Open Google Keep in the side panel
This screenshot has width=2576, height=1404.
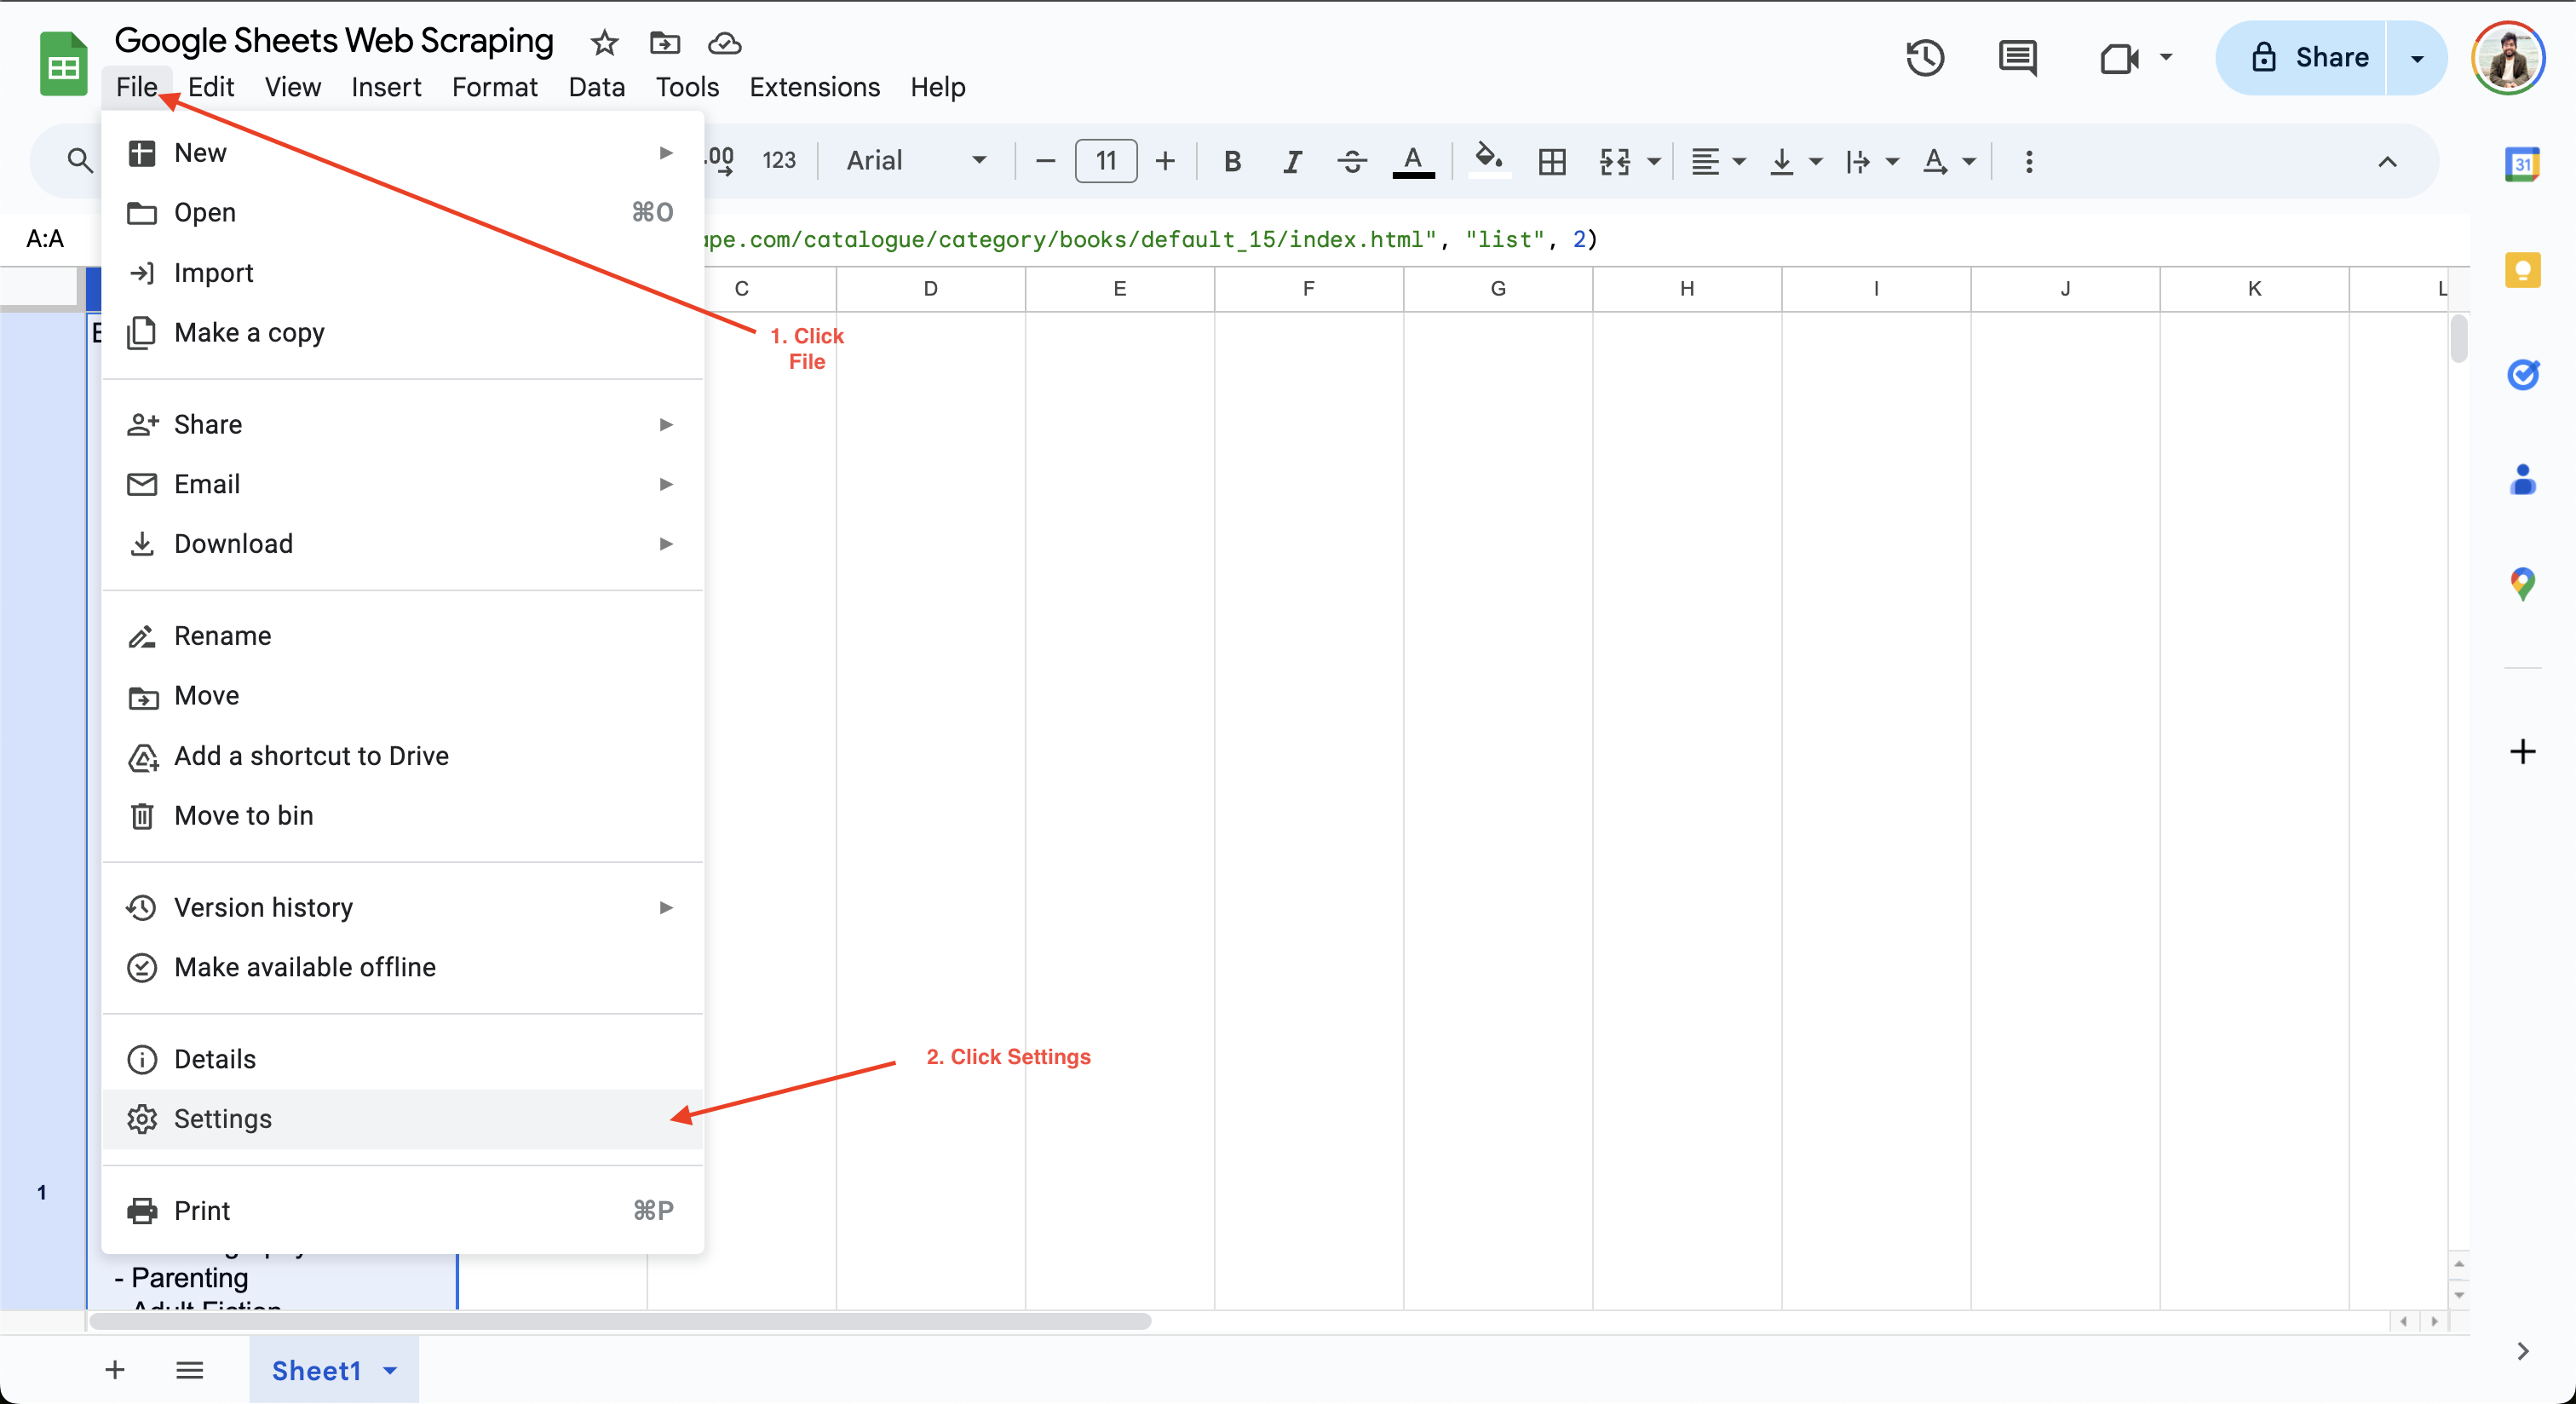(2523, 270)
